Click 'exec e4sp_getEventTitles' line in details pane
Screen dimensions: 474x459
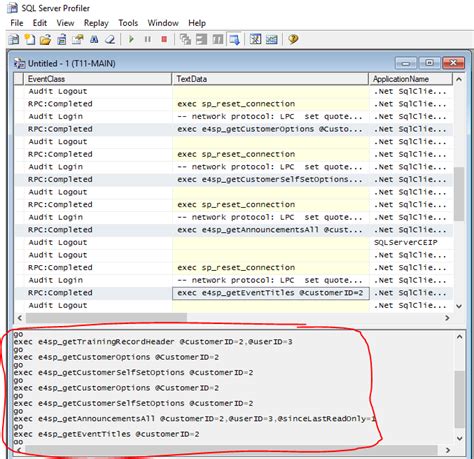point(106,434)
